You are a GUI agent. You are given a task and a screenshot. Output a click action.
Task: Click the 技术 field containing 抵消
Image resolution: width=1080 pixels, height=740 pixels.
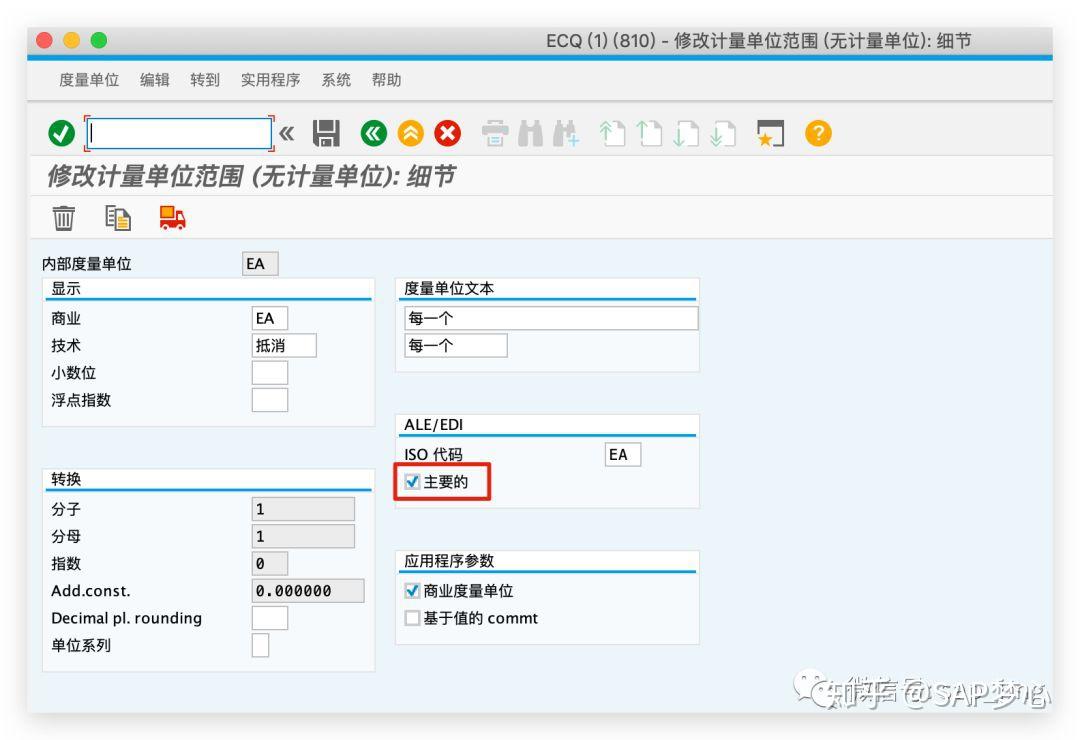click(x=284, y=345)
